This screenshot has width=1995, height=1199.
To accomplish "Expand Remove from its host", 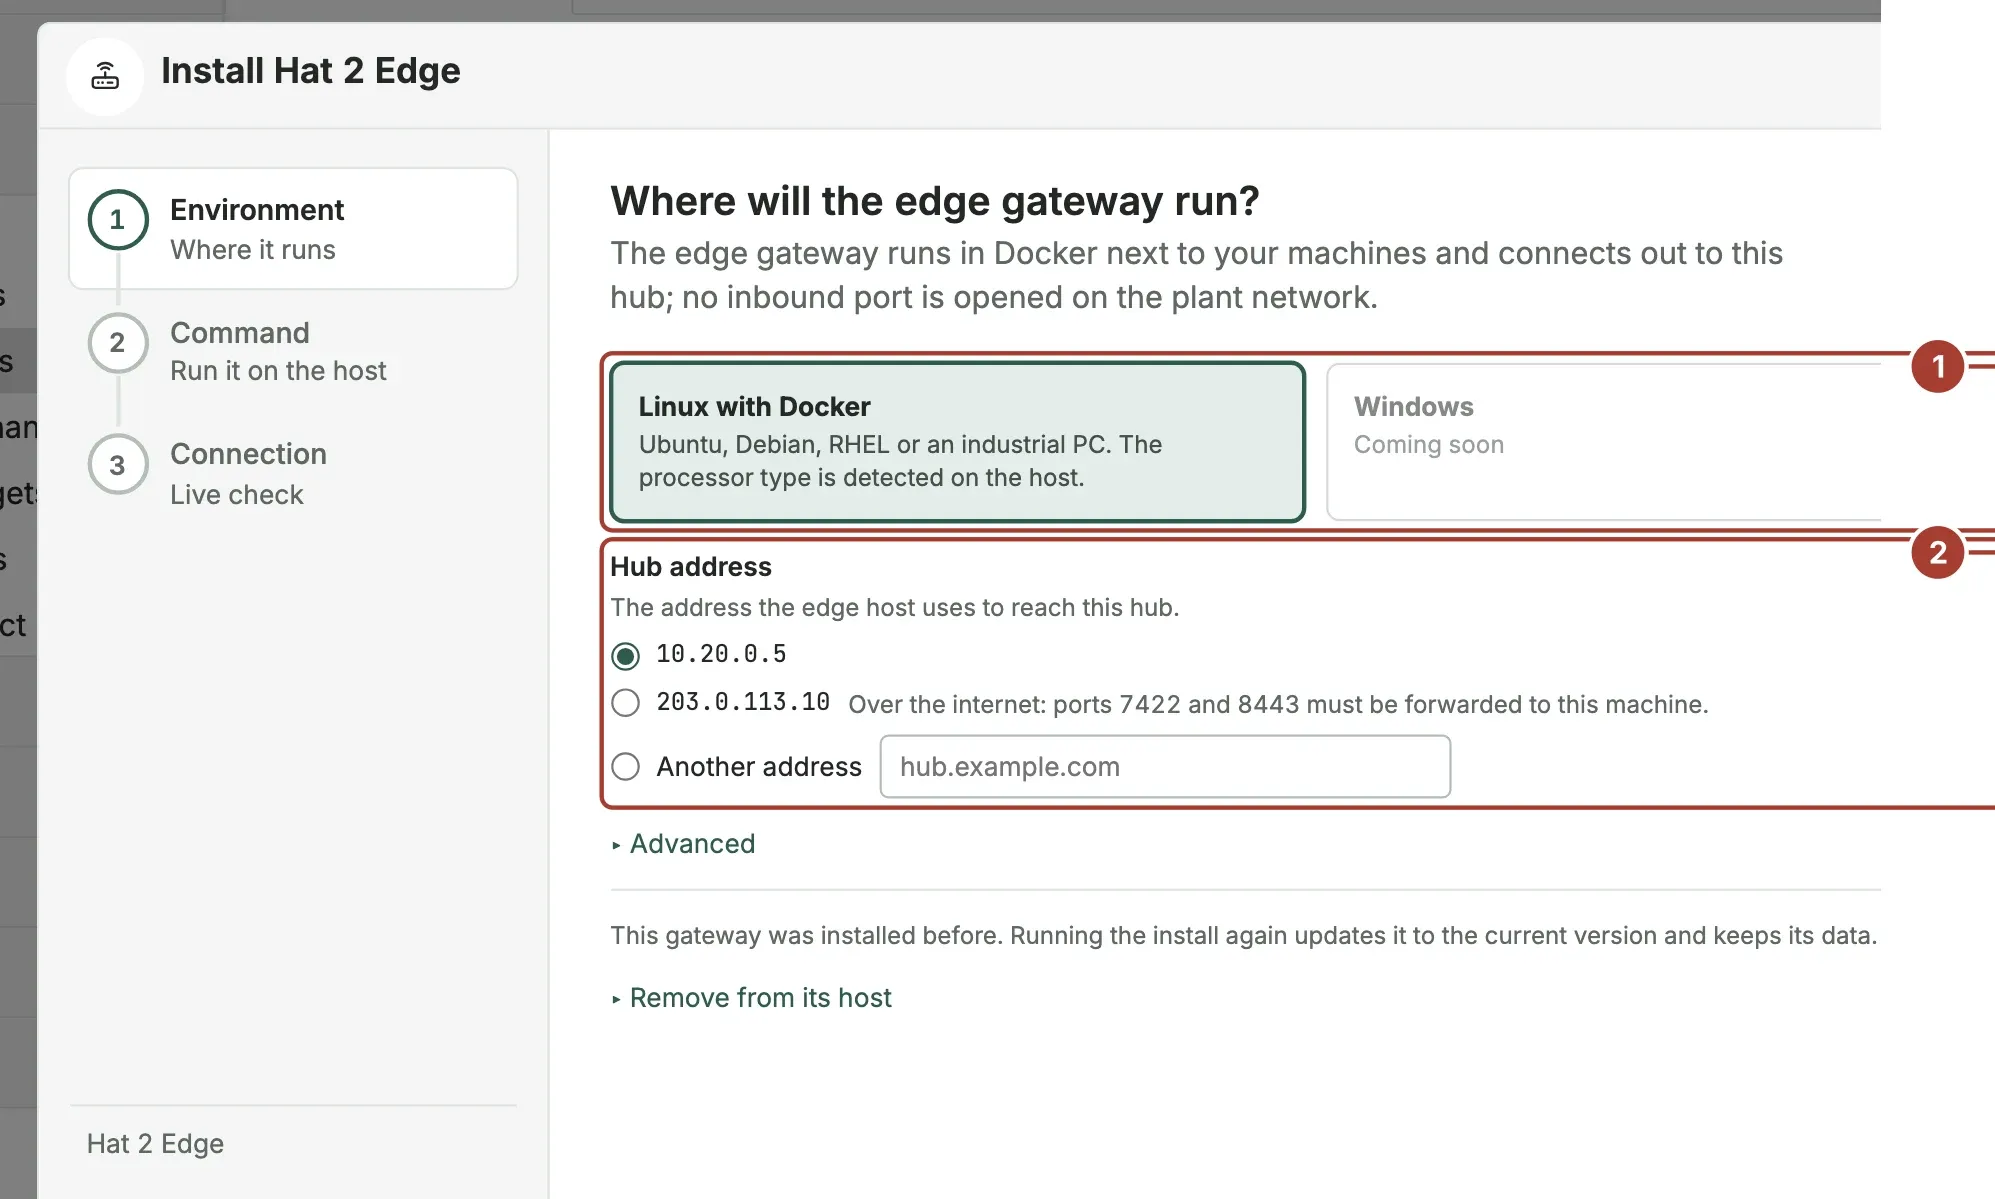I will 752,998.
